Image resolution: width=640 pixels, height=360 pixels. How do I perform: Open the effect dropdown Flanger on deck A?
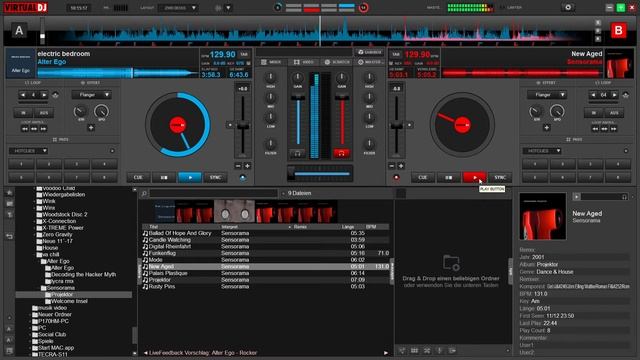pyautogui.click(x=91, y=95)
